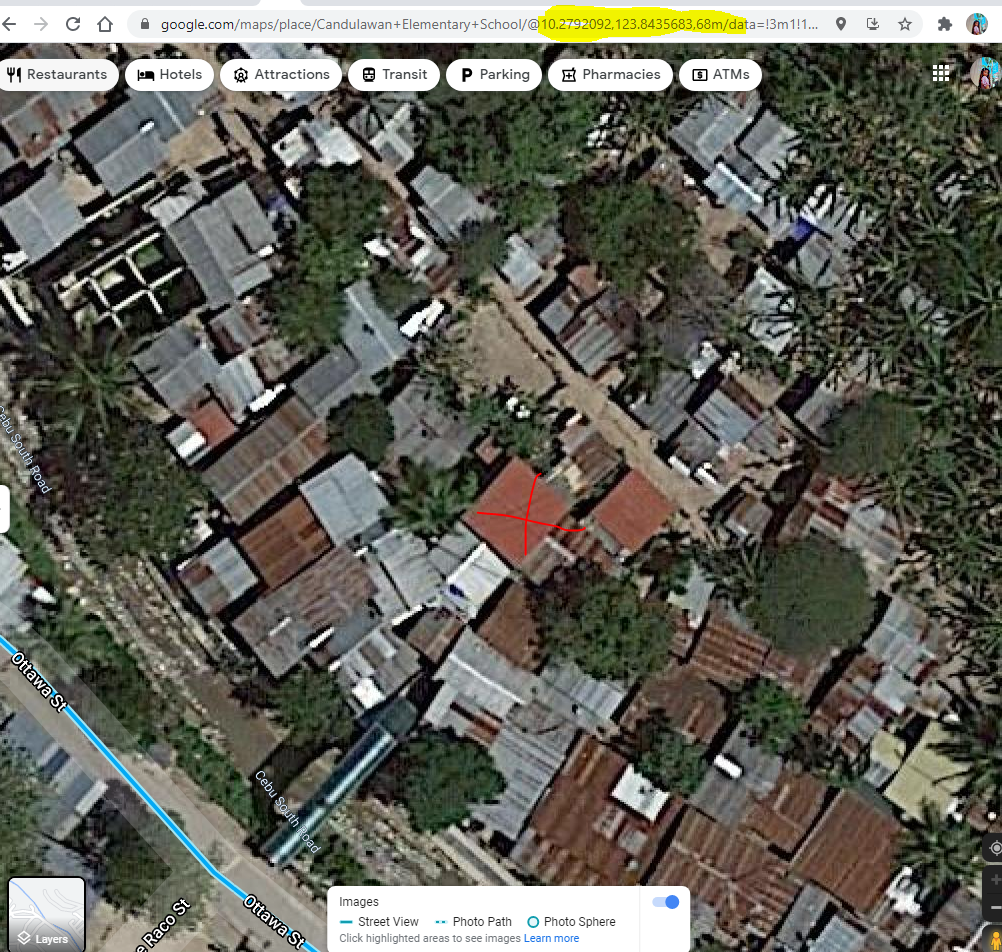Activate the Street View pegman

[994, 938]
